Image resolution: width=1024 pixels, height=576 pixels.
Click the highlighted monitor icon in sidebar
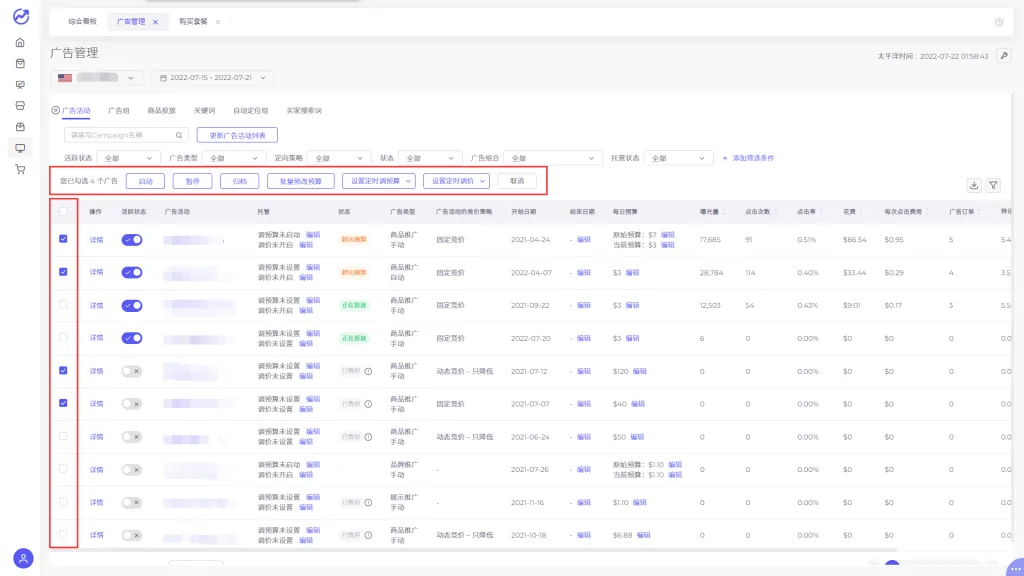pos(20,148)
